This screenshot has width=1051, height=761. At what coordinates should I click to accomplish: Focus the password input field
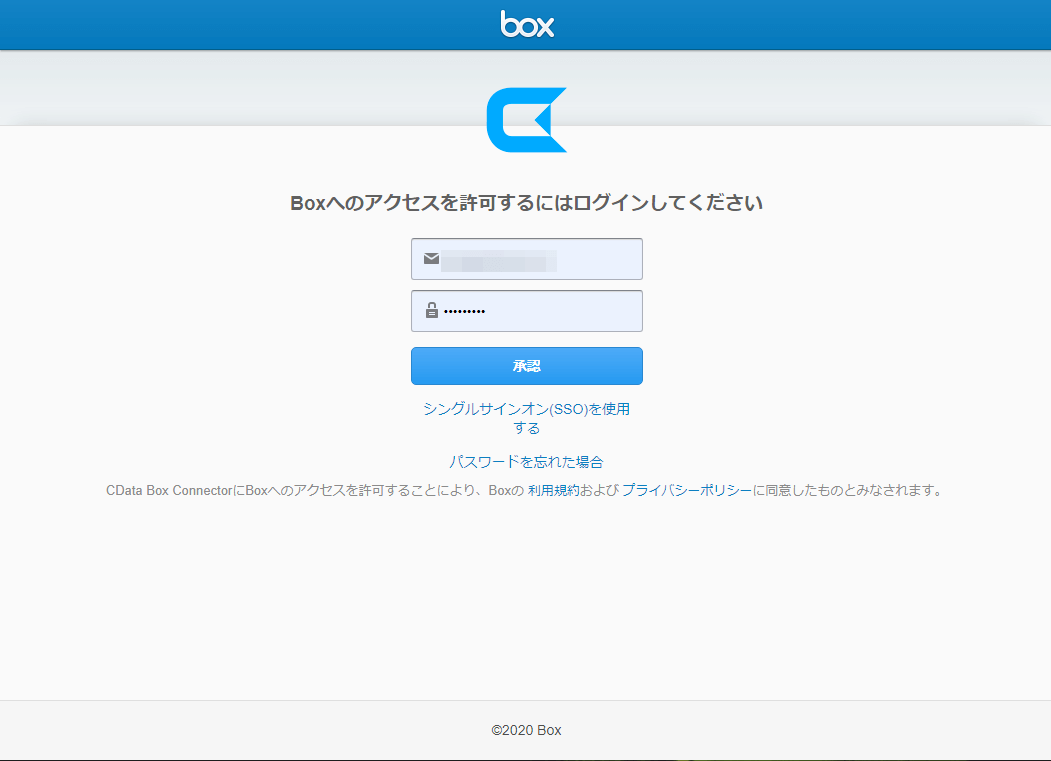[527, 311]
